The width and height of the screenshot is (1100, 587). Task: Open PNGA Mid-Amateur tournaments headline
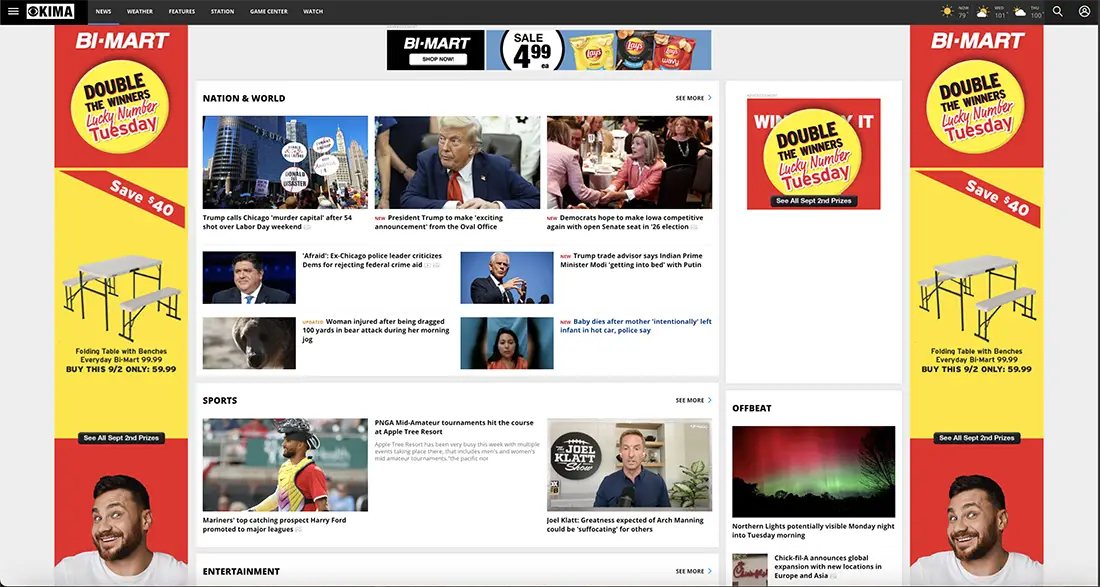pos(454,428)
